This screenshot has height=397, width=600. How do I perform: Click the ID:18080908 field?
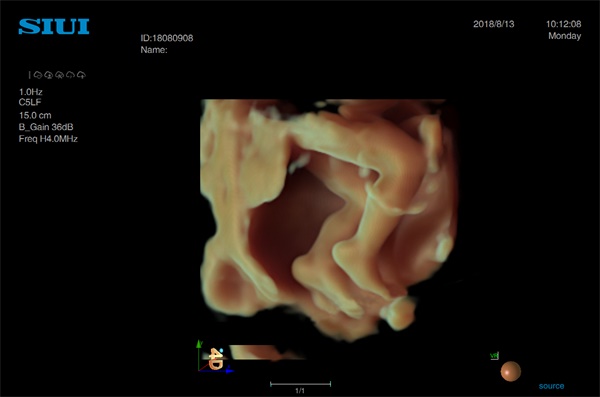pyautogui.click(x=166, y=38)
